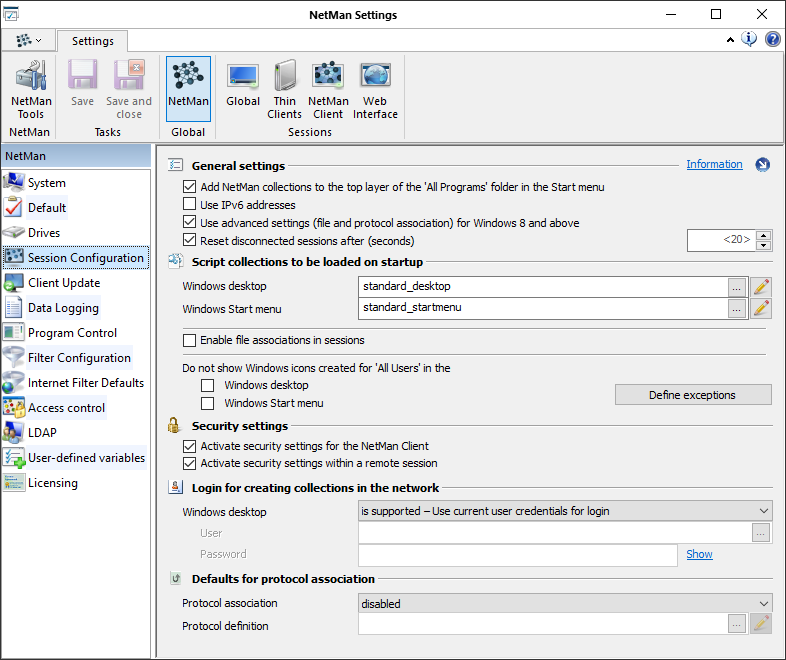Disable the Use IPv6 addresses checkbox

pyautogui.click(x=190, y=205)
